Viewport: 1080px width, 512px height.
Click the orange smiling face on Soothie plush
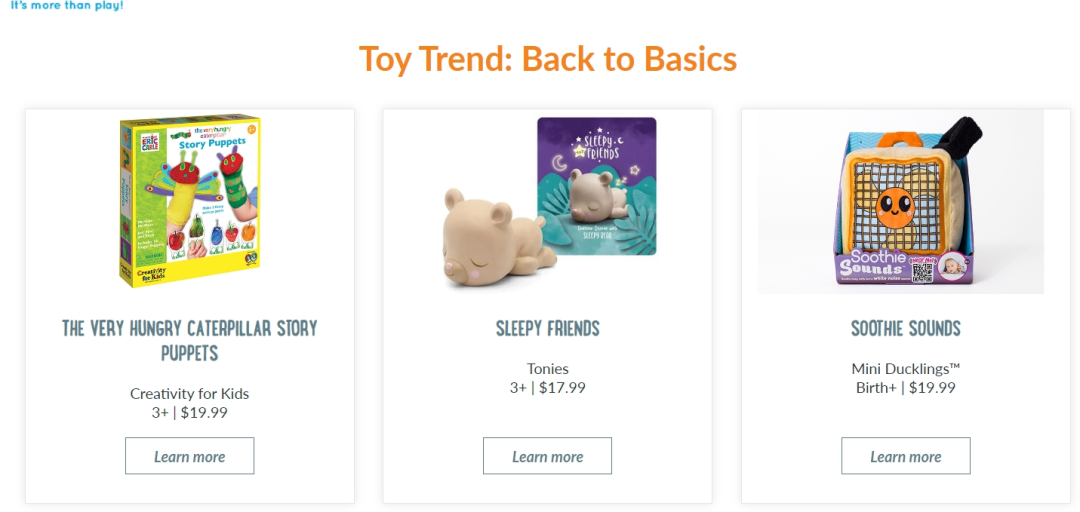click(893, 207)
